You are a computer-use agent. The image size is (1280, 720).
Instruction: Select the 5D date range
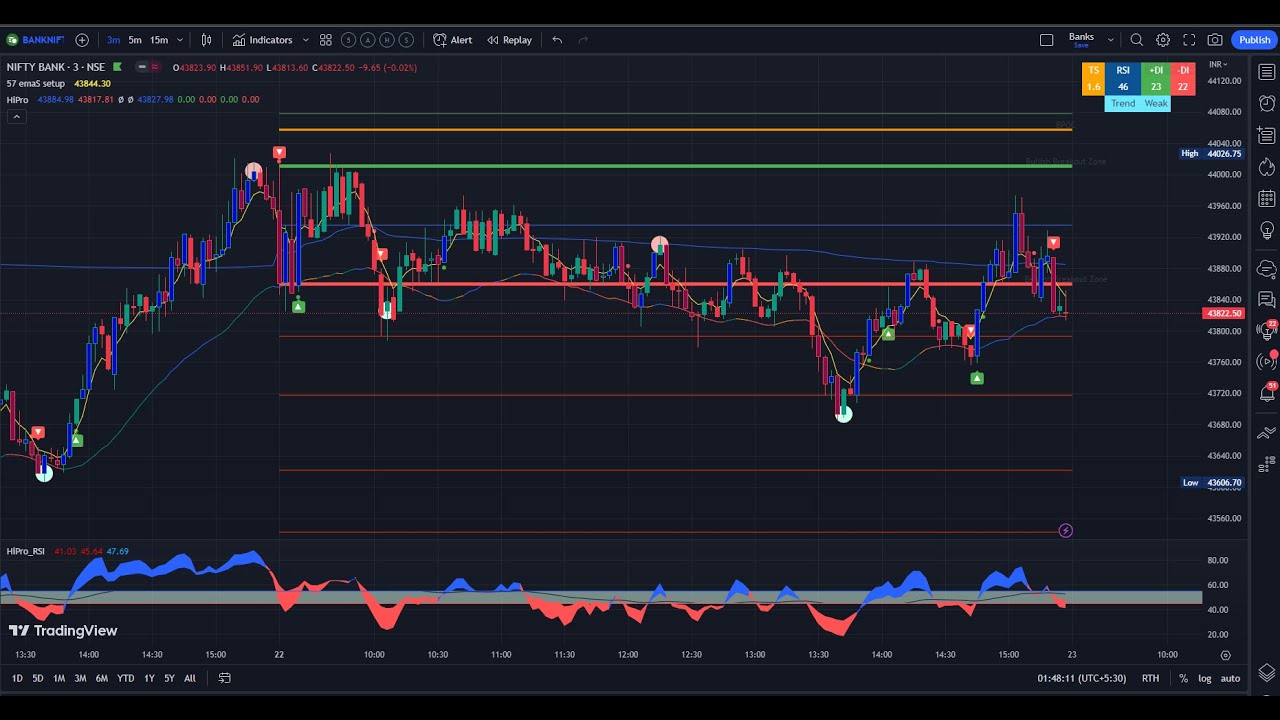click(38, 678)
